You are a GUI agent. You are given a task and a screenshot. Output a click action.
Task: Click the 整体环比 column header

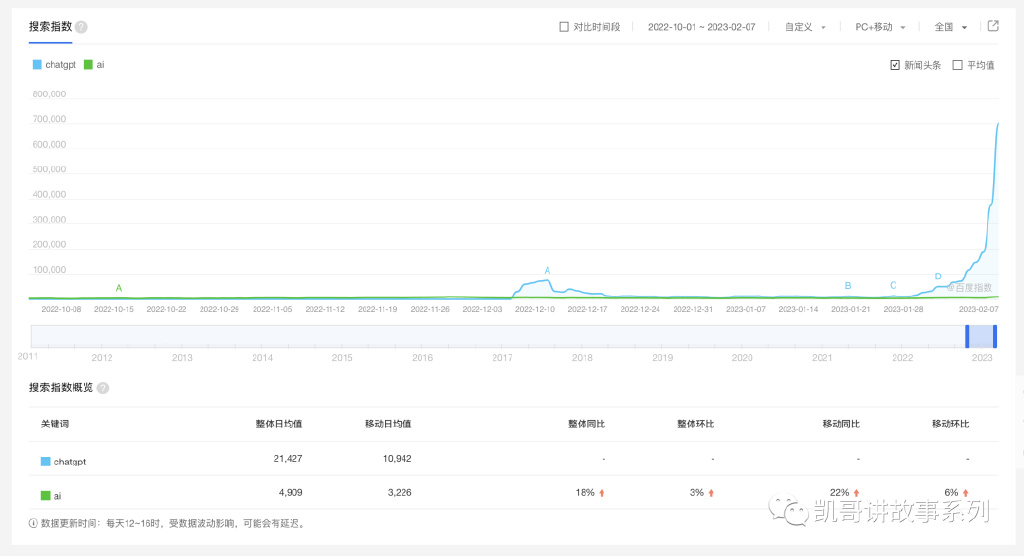click(696, 424)
